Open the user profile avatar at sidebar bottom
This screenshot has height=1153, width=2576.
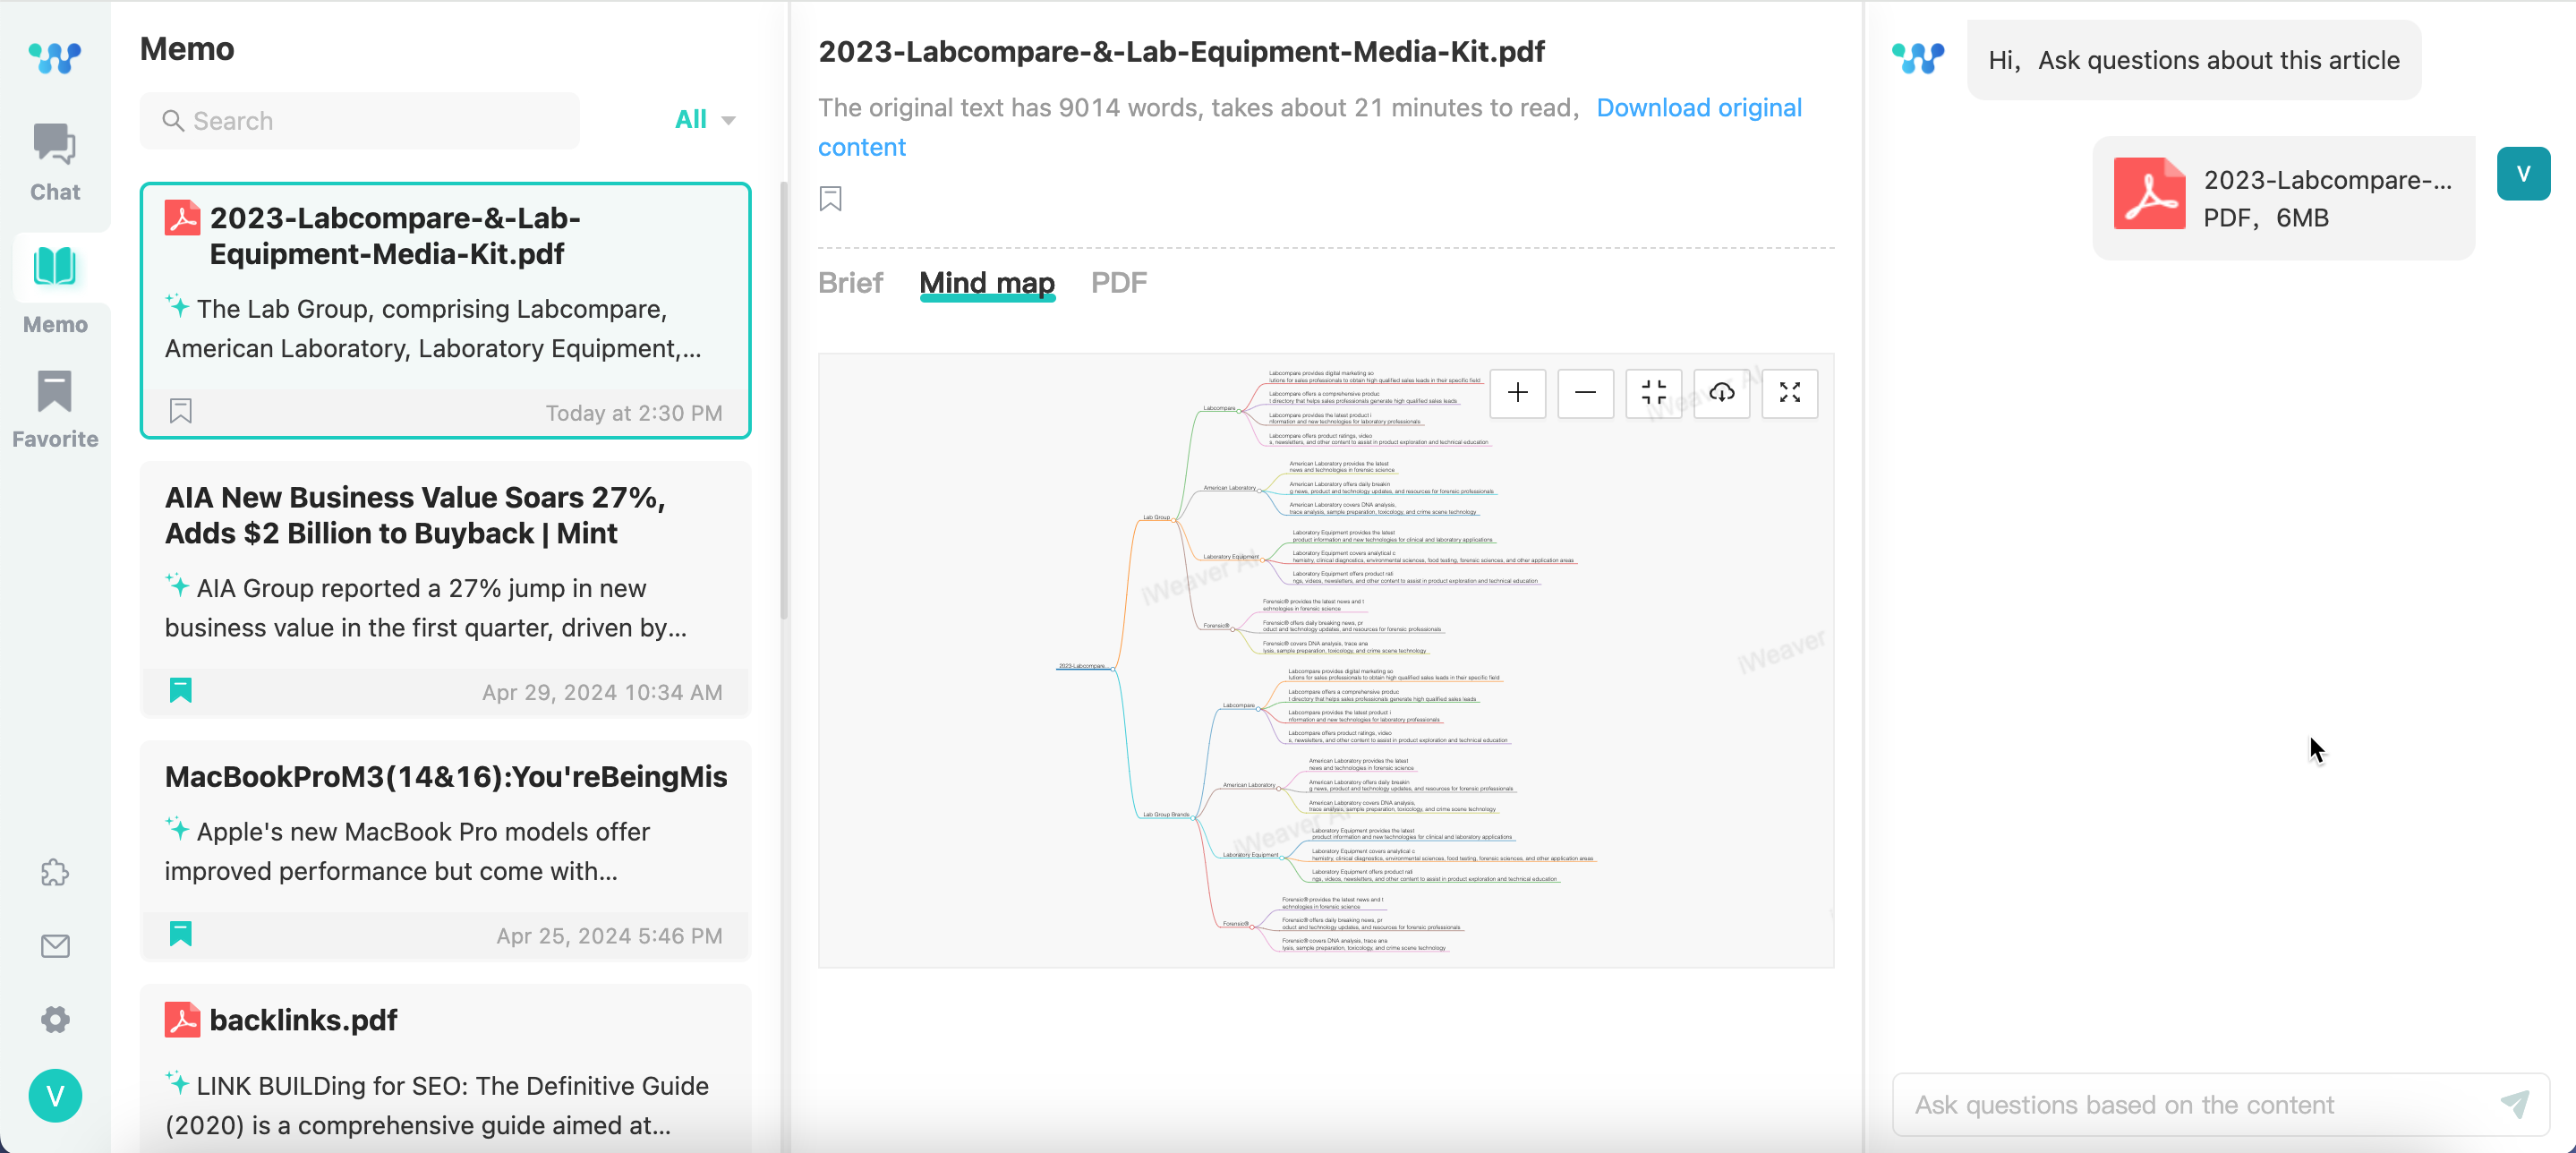pyautogui.click(x=55, y=1096)
